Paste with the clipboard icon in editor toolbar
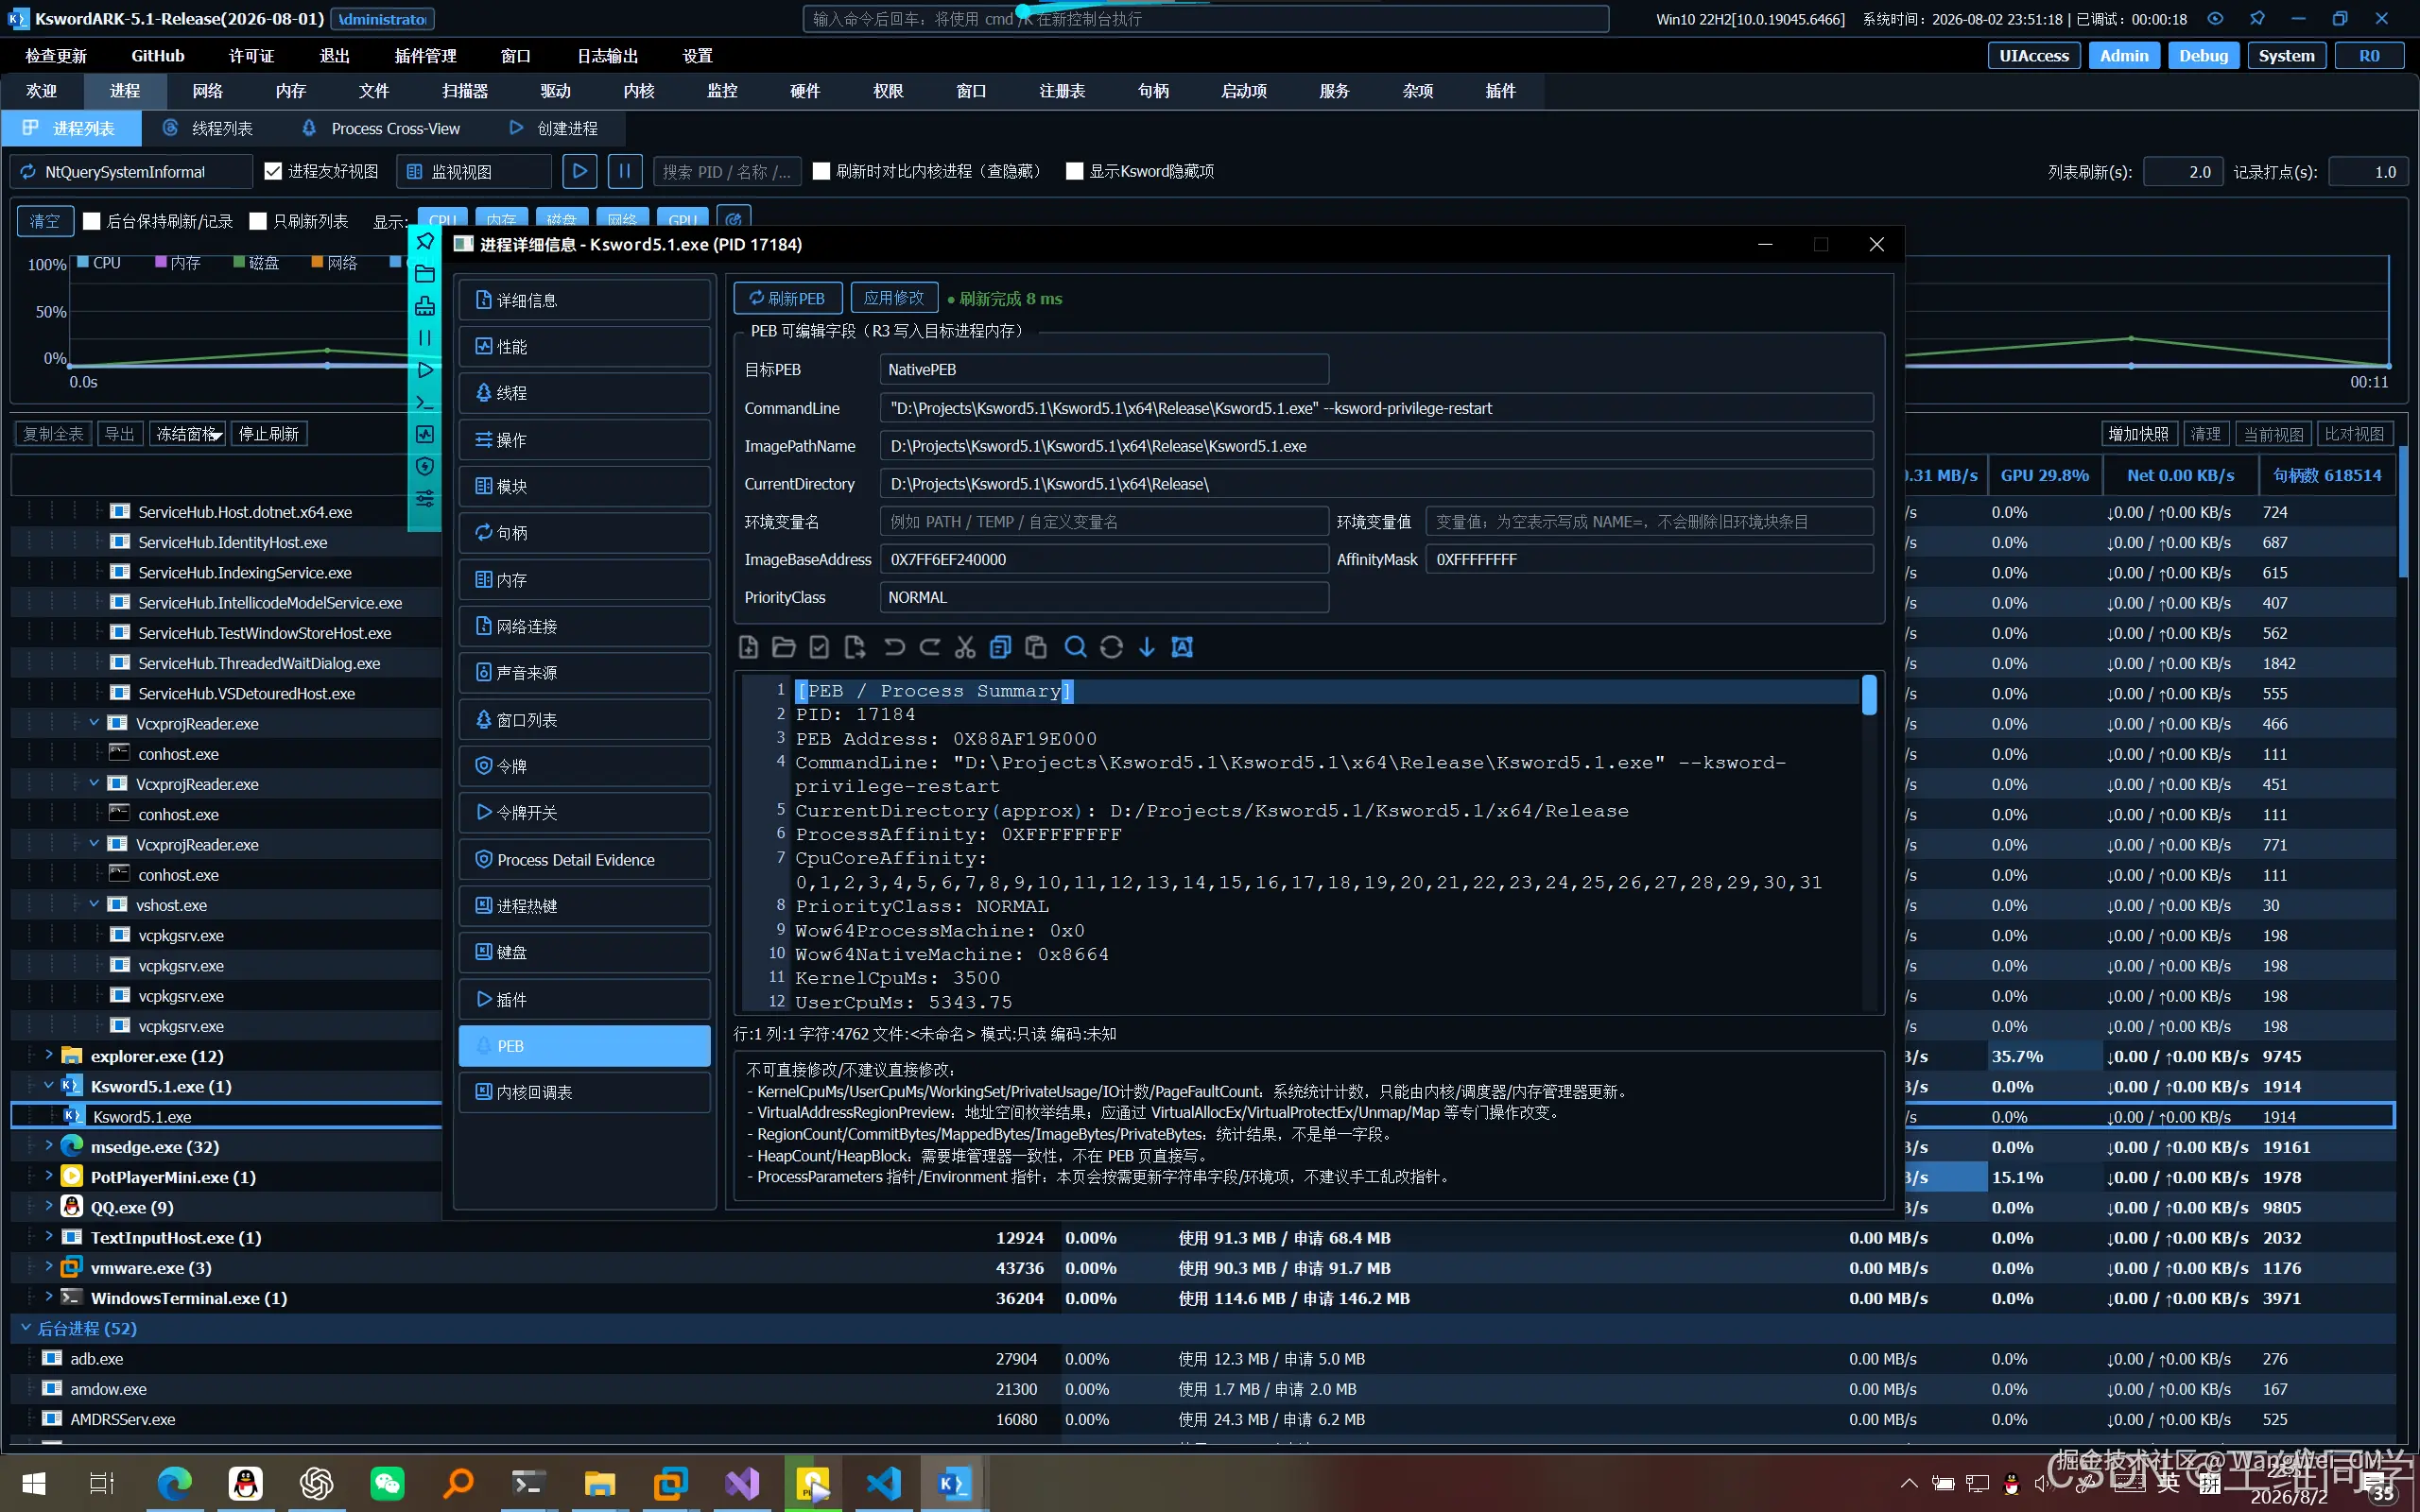This screenshot has height=1512, width=2420. point(1036,647)
